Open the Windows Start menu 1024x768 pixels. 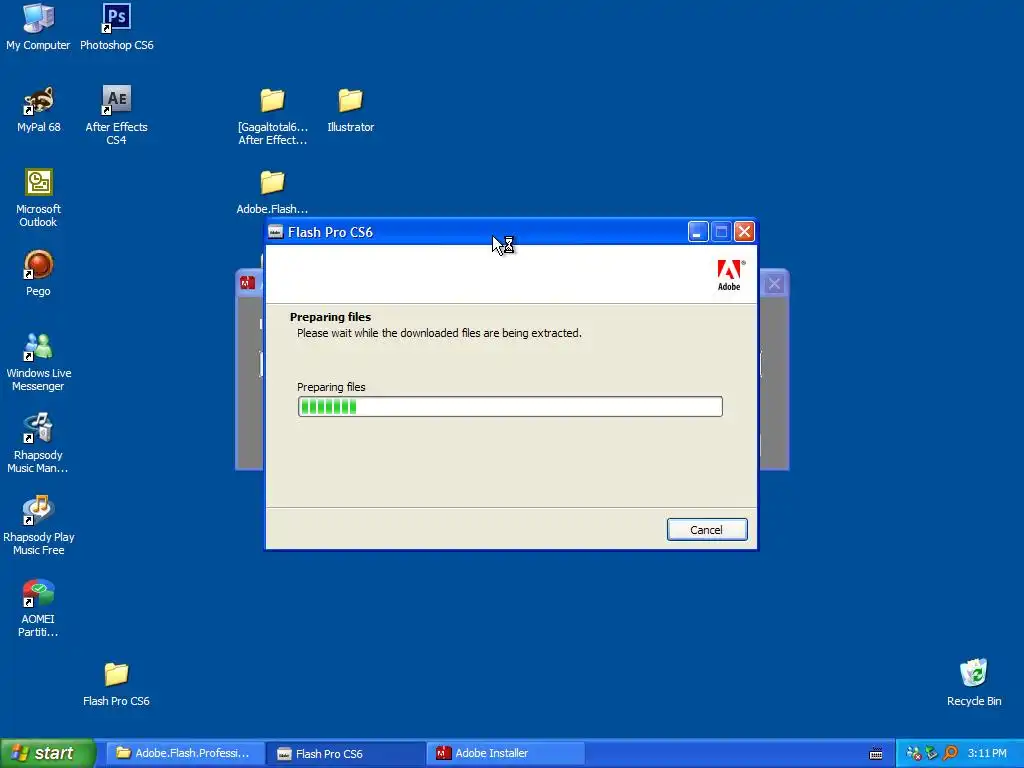point(48,753)
